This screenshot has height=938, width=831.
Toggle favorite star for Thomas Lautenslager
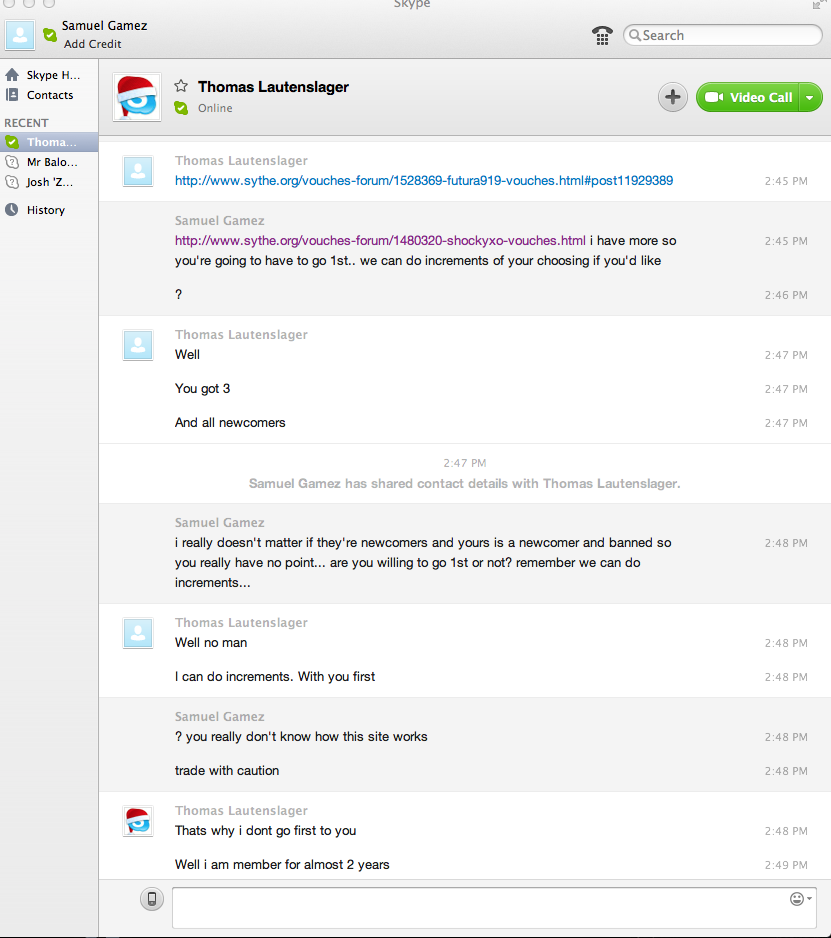coord(181,87)
